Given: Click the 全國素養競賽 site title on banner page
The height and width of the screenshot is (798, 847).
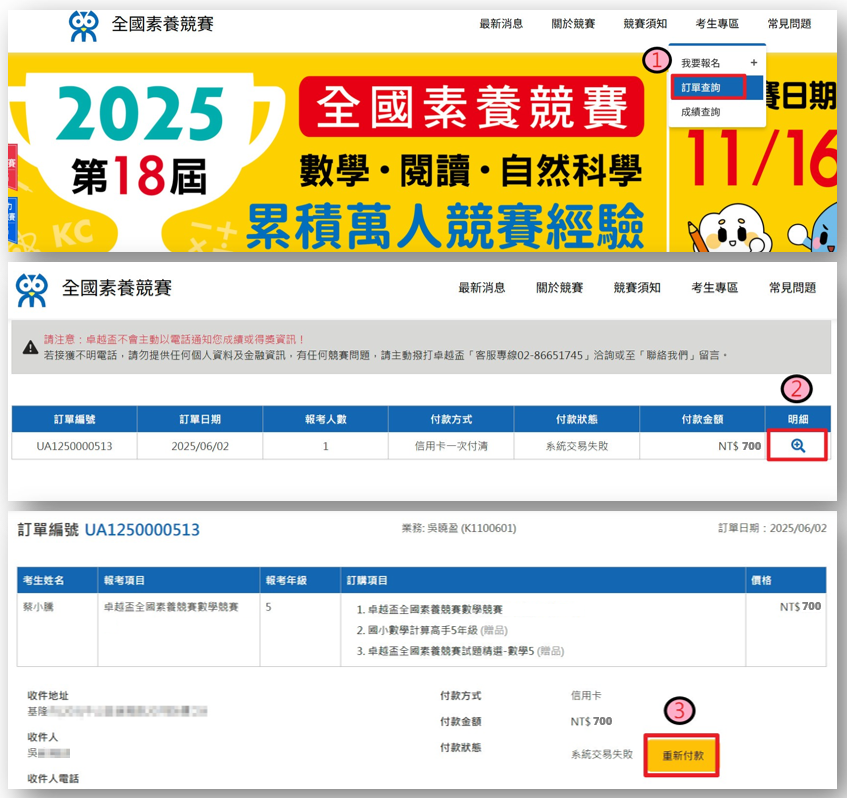Looking at the screenshot, I should click(163, 24).
